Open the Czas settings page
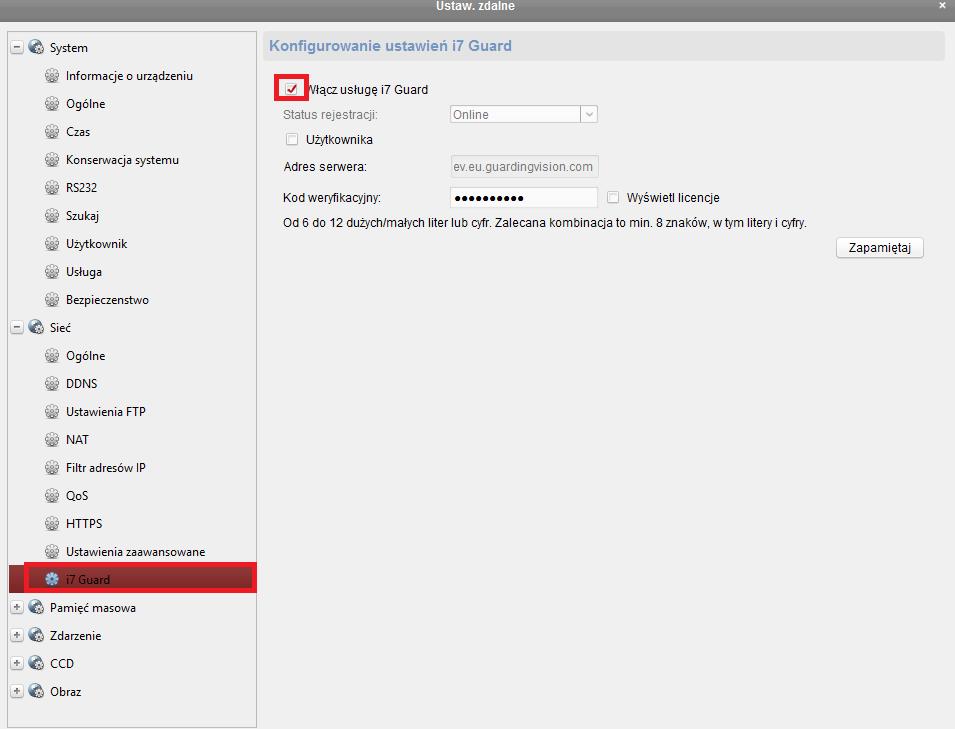Screen dimensions: 955x729 pyautogui.click(x=78, y=132)
